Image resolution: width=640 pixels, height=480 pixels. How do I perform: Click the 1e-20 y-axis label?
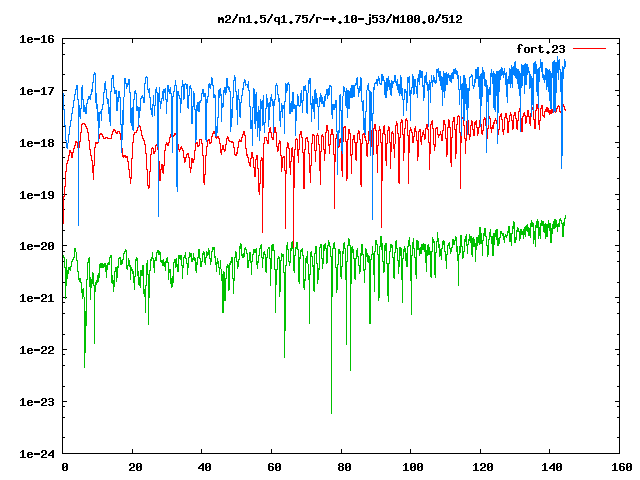click(37, 246)
